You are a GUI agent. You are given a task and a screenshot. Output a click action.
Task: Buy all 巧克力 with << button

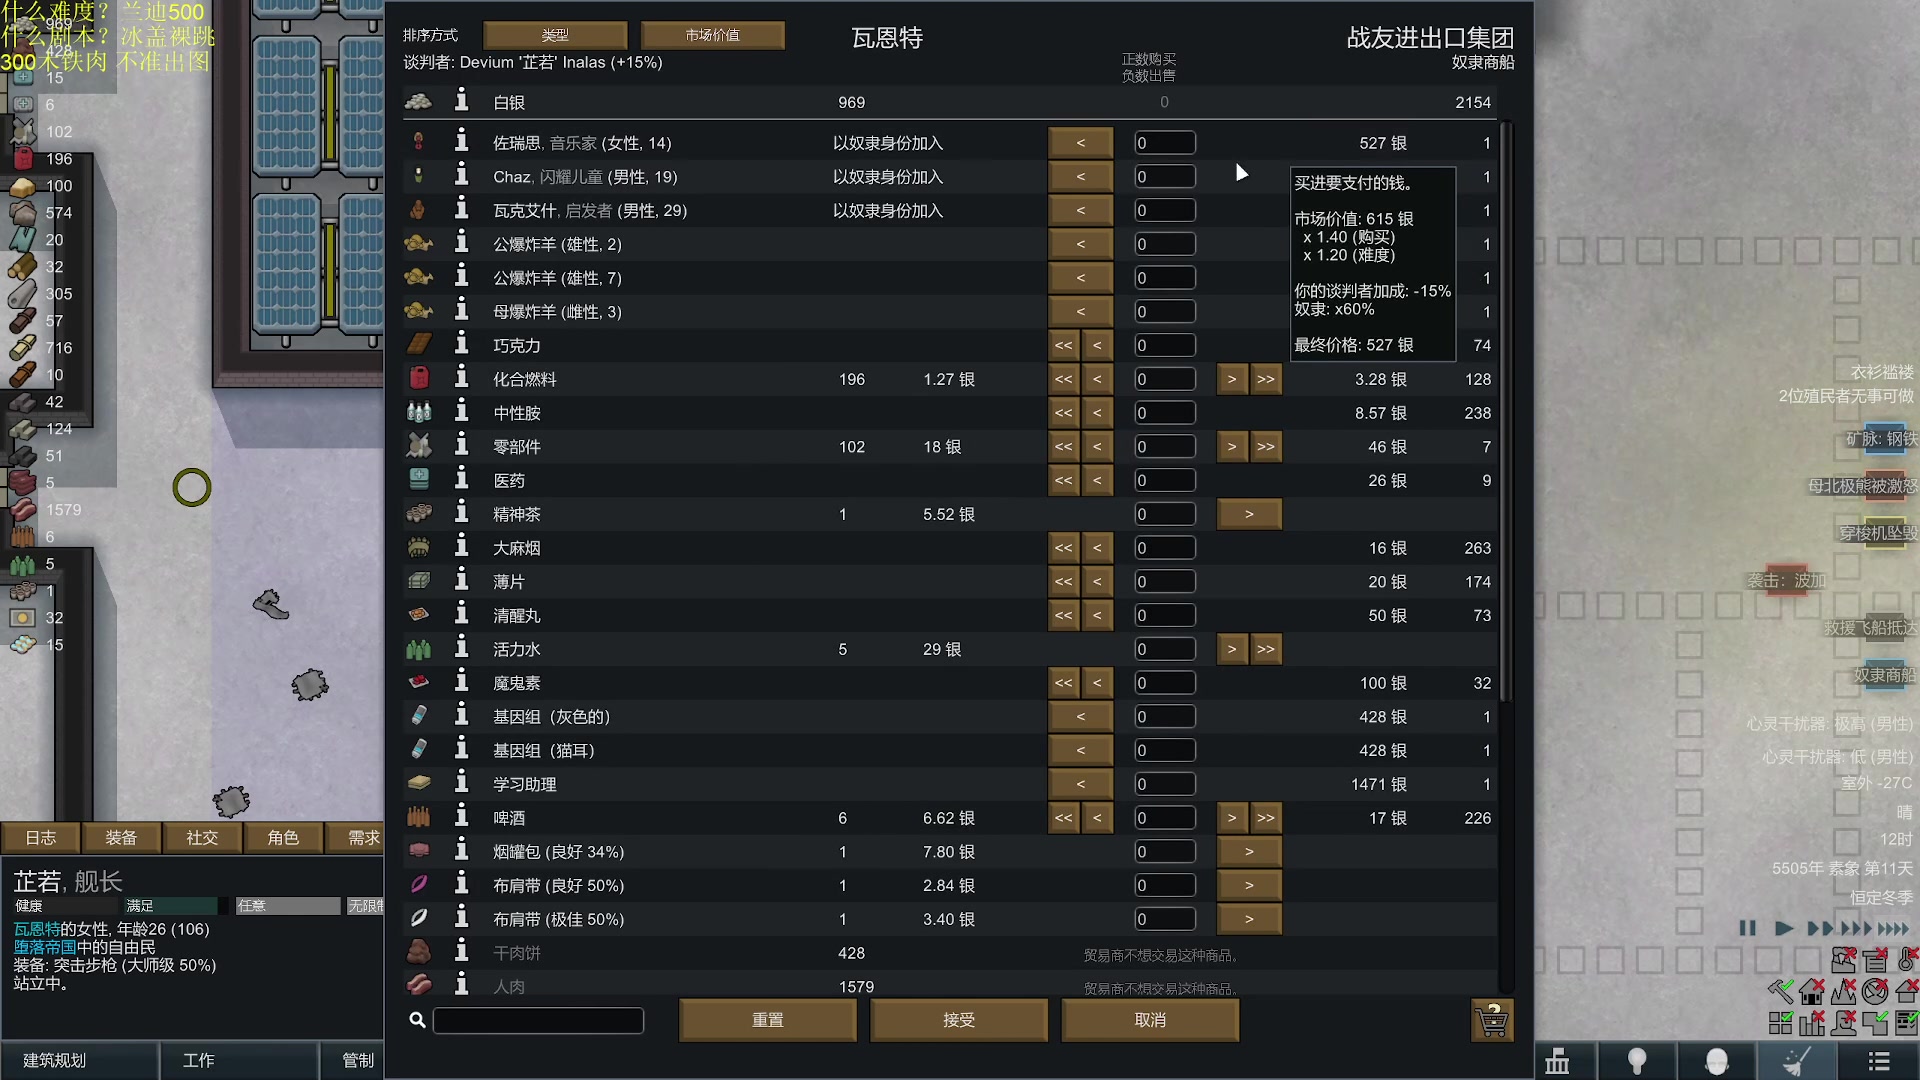click(x=1063, y=345)
